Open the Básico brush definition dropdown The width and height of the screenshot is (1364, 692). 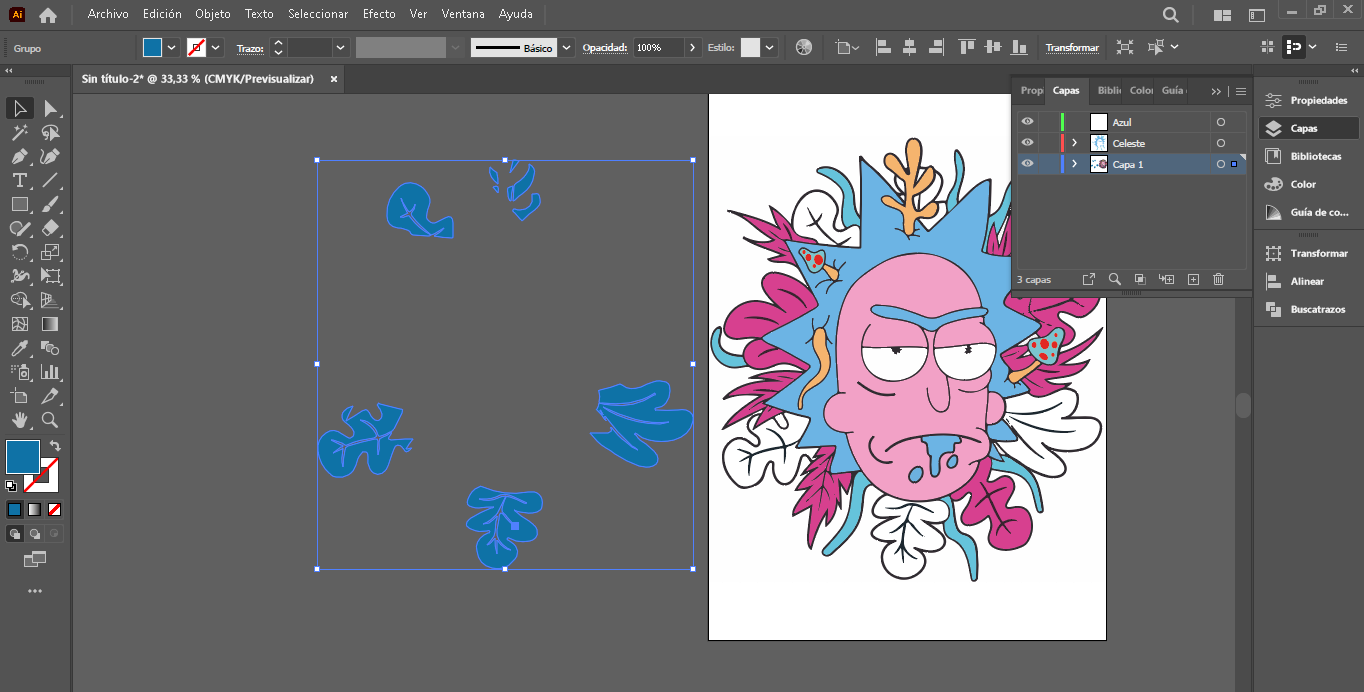(567, 47)
